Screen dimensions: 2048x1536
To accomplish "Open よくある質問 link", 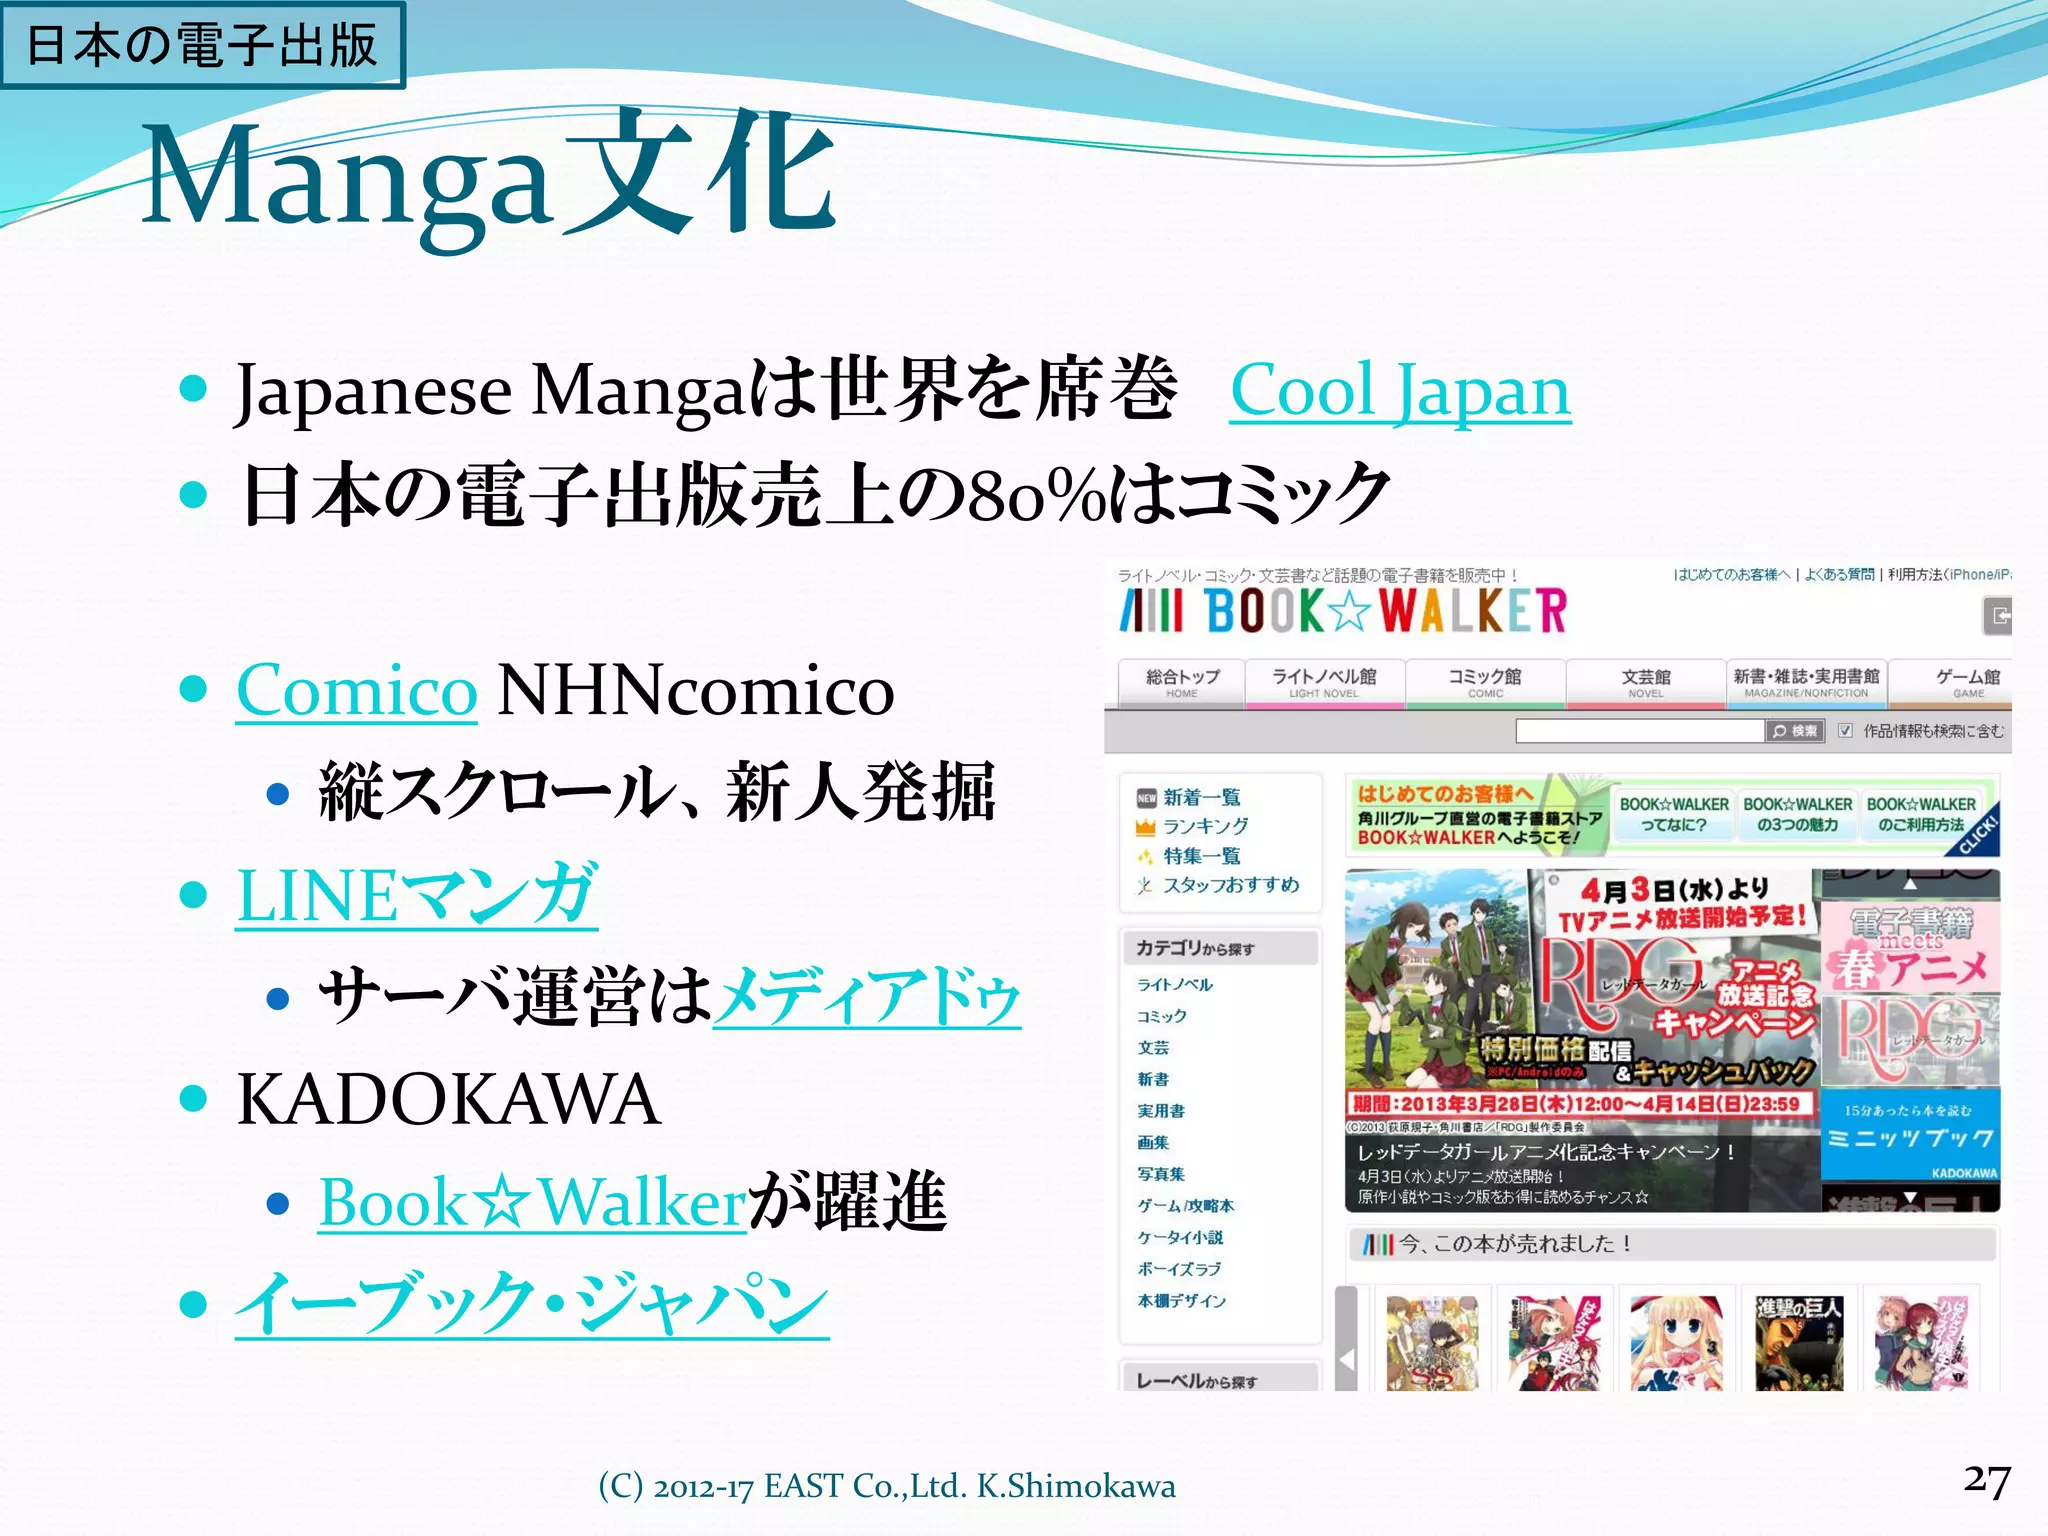I will pyautogui.click(x=1840, y=575).
